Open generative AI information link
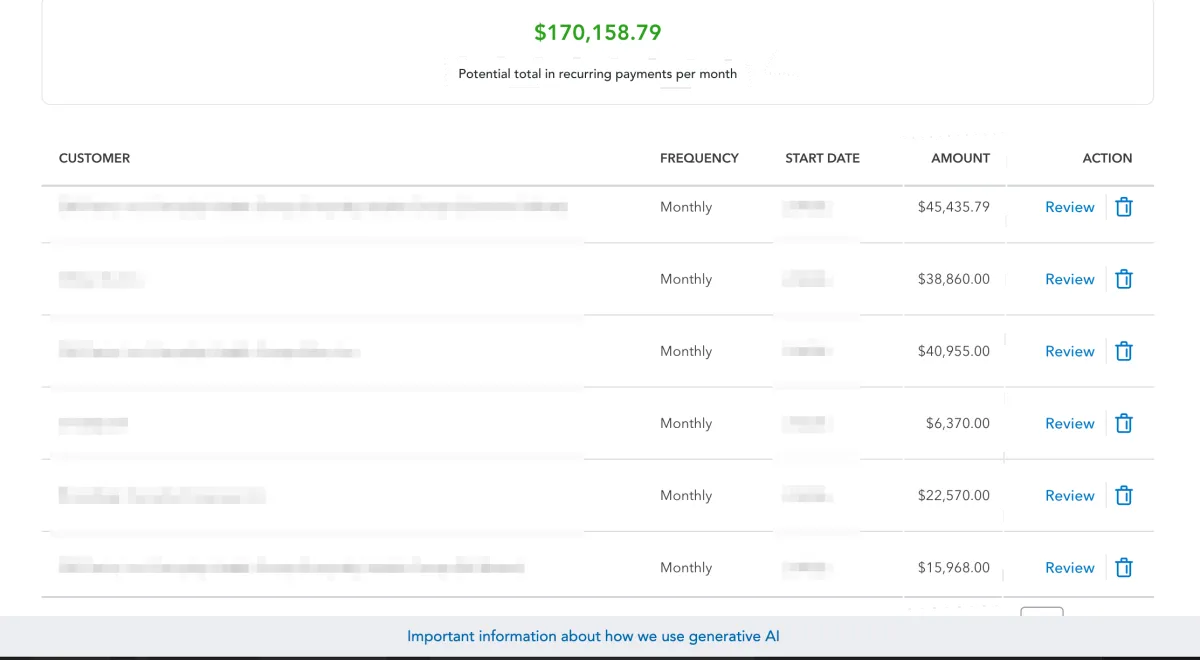The width and height of the screenshot is (1200, 660). point(593,636)
